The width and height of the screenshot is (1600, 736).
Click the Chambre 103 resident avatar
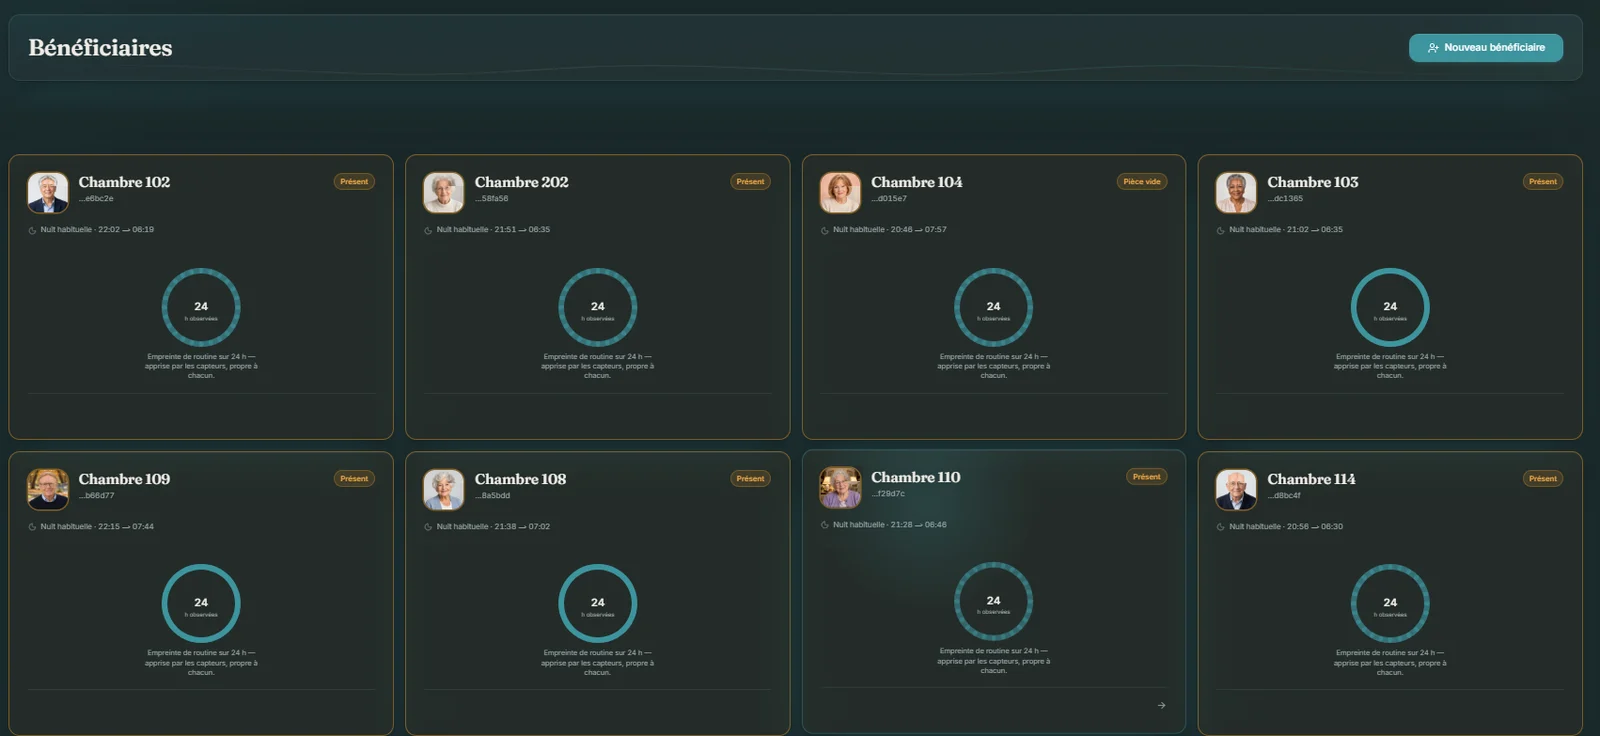[x=1236, y=192]
